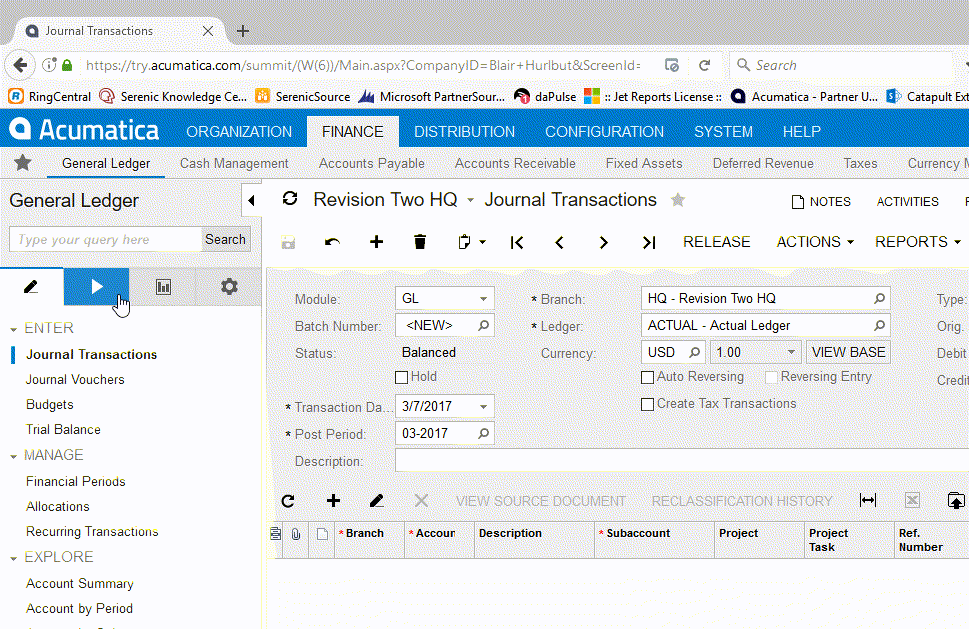
Task: Go to previous record arrow
Action: click(x=560, y=242)
